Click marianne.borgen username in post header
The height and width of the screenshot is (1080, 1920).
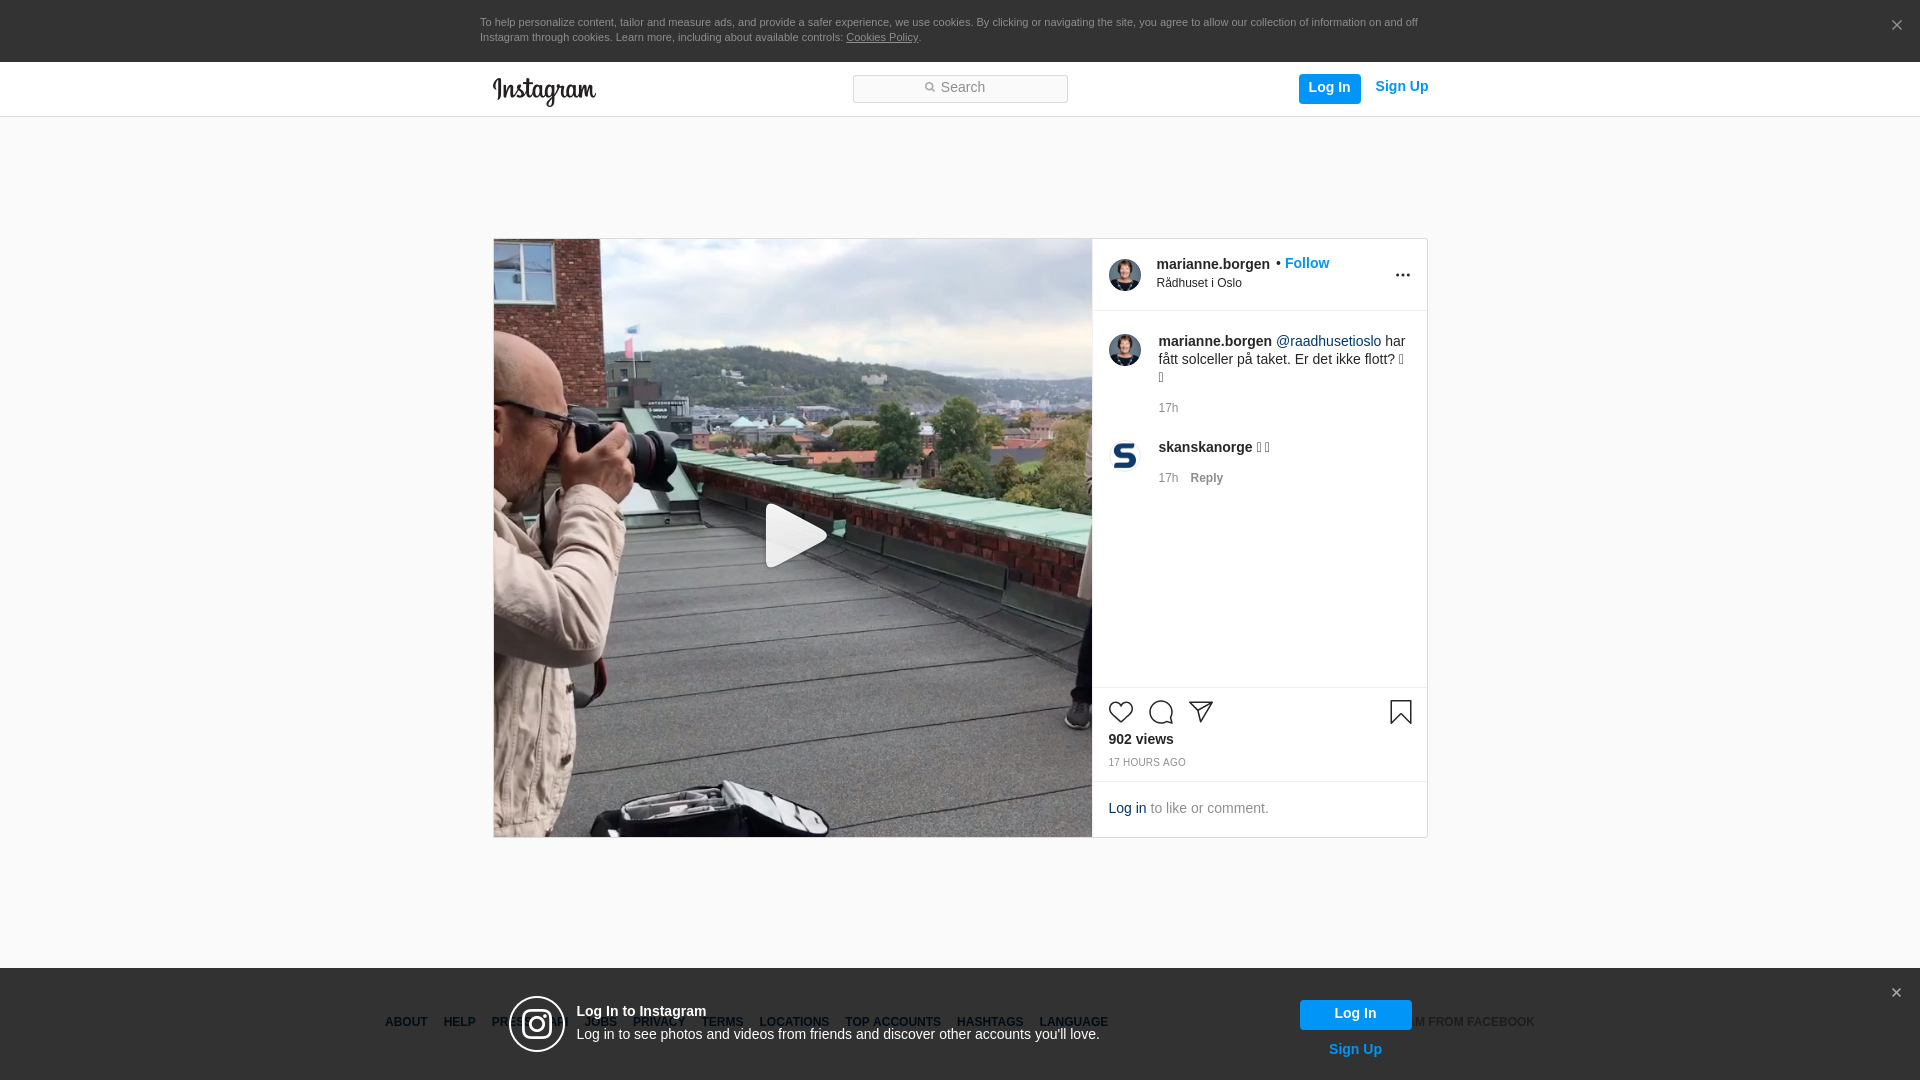point(1212,264)
